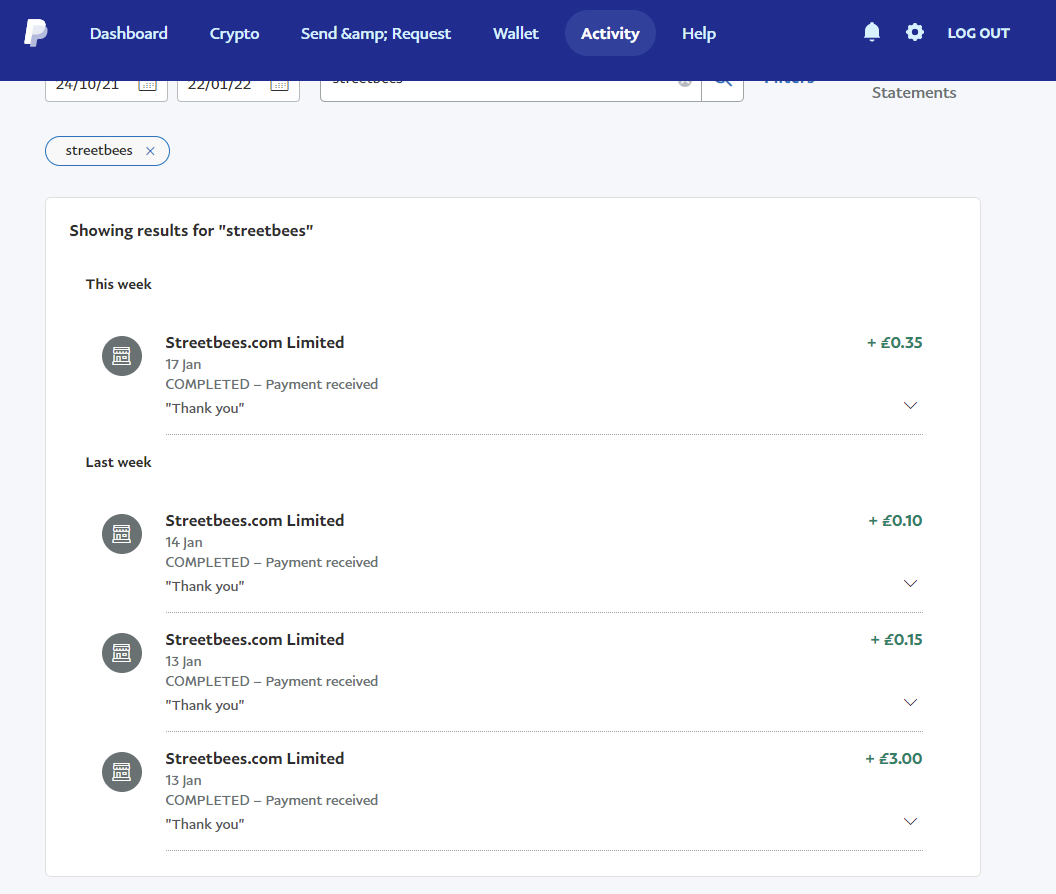
Task: Clear the search field text
Action: click(x=685, y=84)
